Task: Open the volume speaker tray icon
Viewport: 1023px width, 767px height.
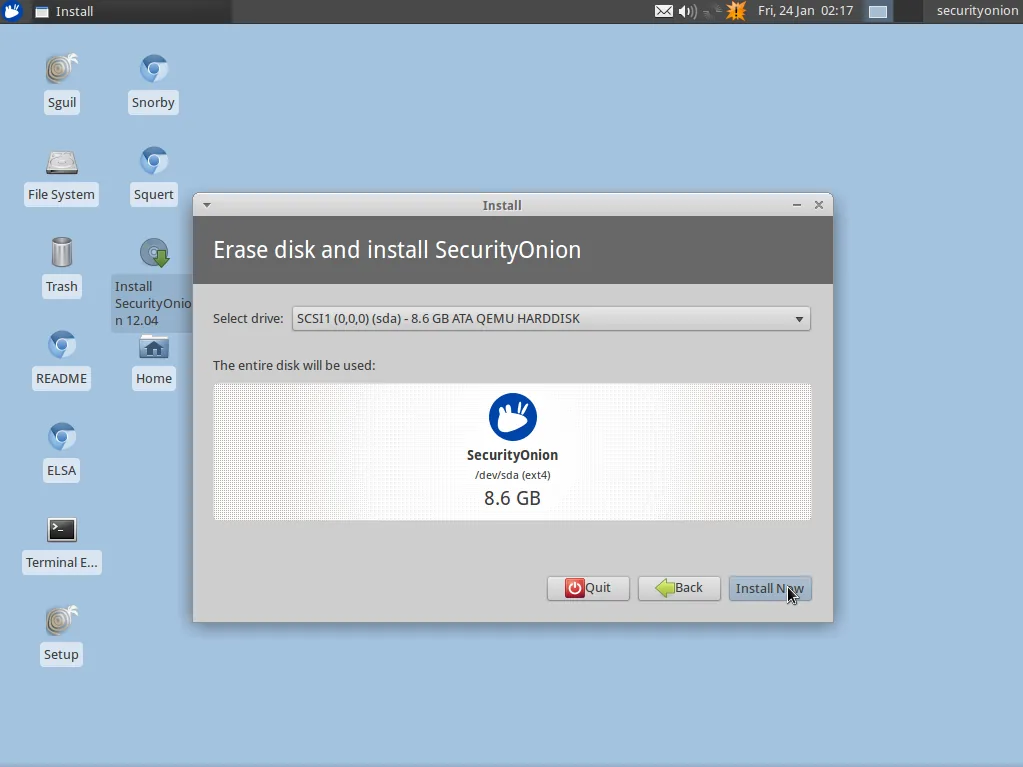Action: [x=687, y=11]
